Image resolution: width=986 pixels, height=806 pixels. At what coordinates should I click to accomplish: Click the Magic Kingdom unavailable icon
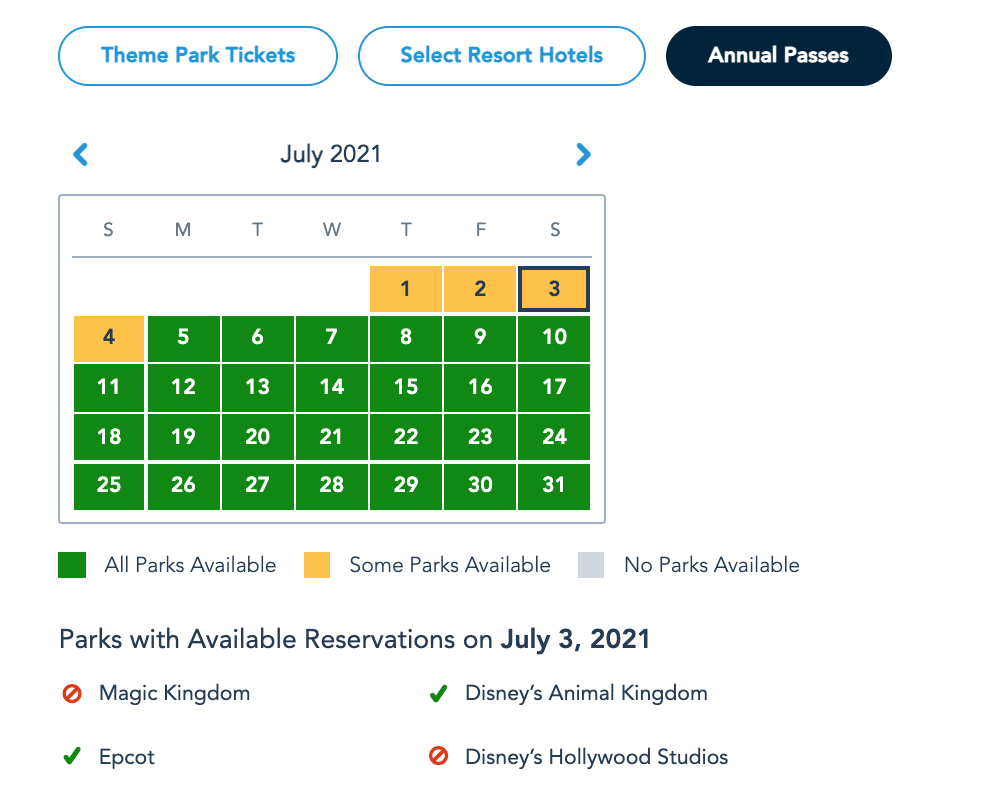(71, 693)
